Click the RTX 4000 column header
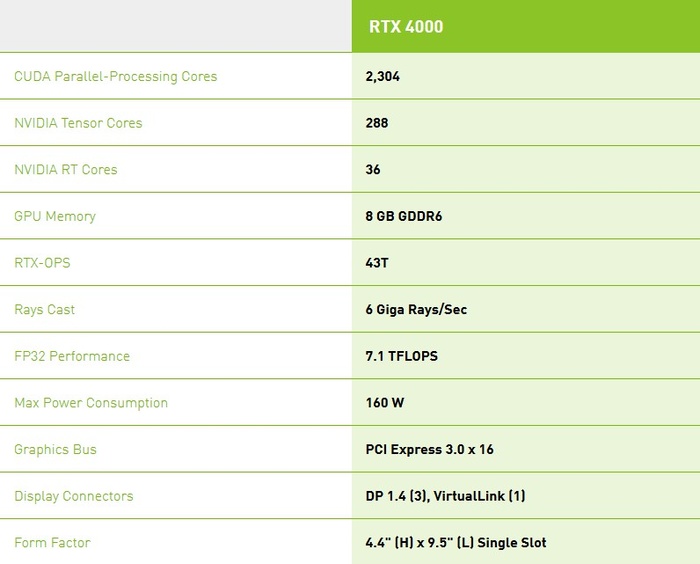 pyautogui.click(x=404, y=27)
